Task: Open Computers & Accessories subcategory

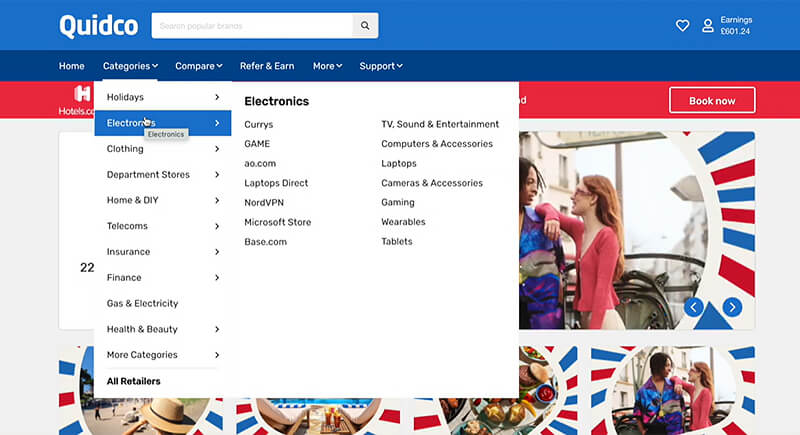Action: [x=437, y=144]
